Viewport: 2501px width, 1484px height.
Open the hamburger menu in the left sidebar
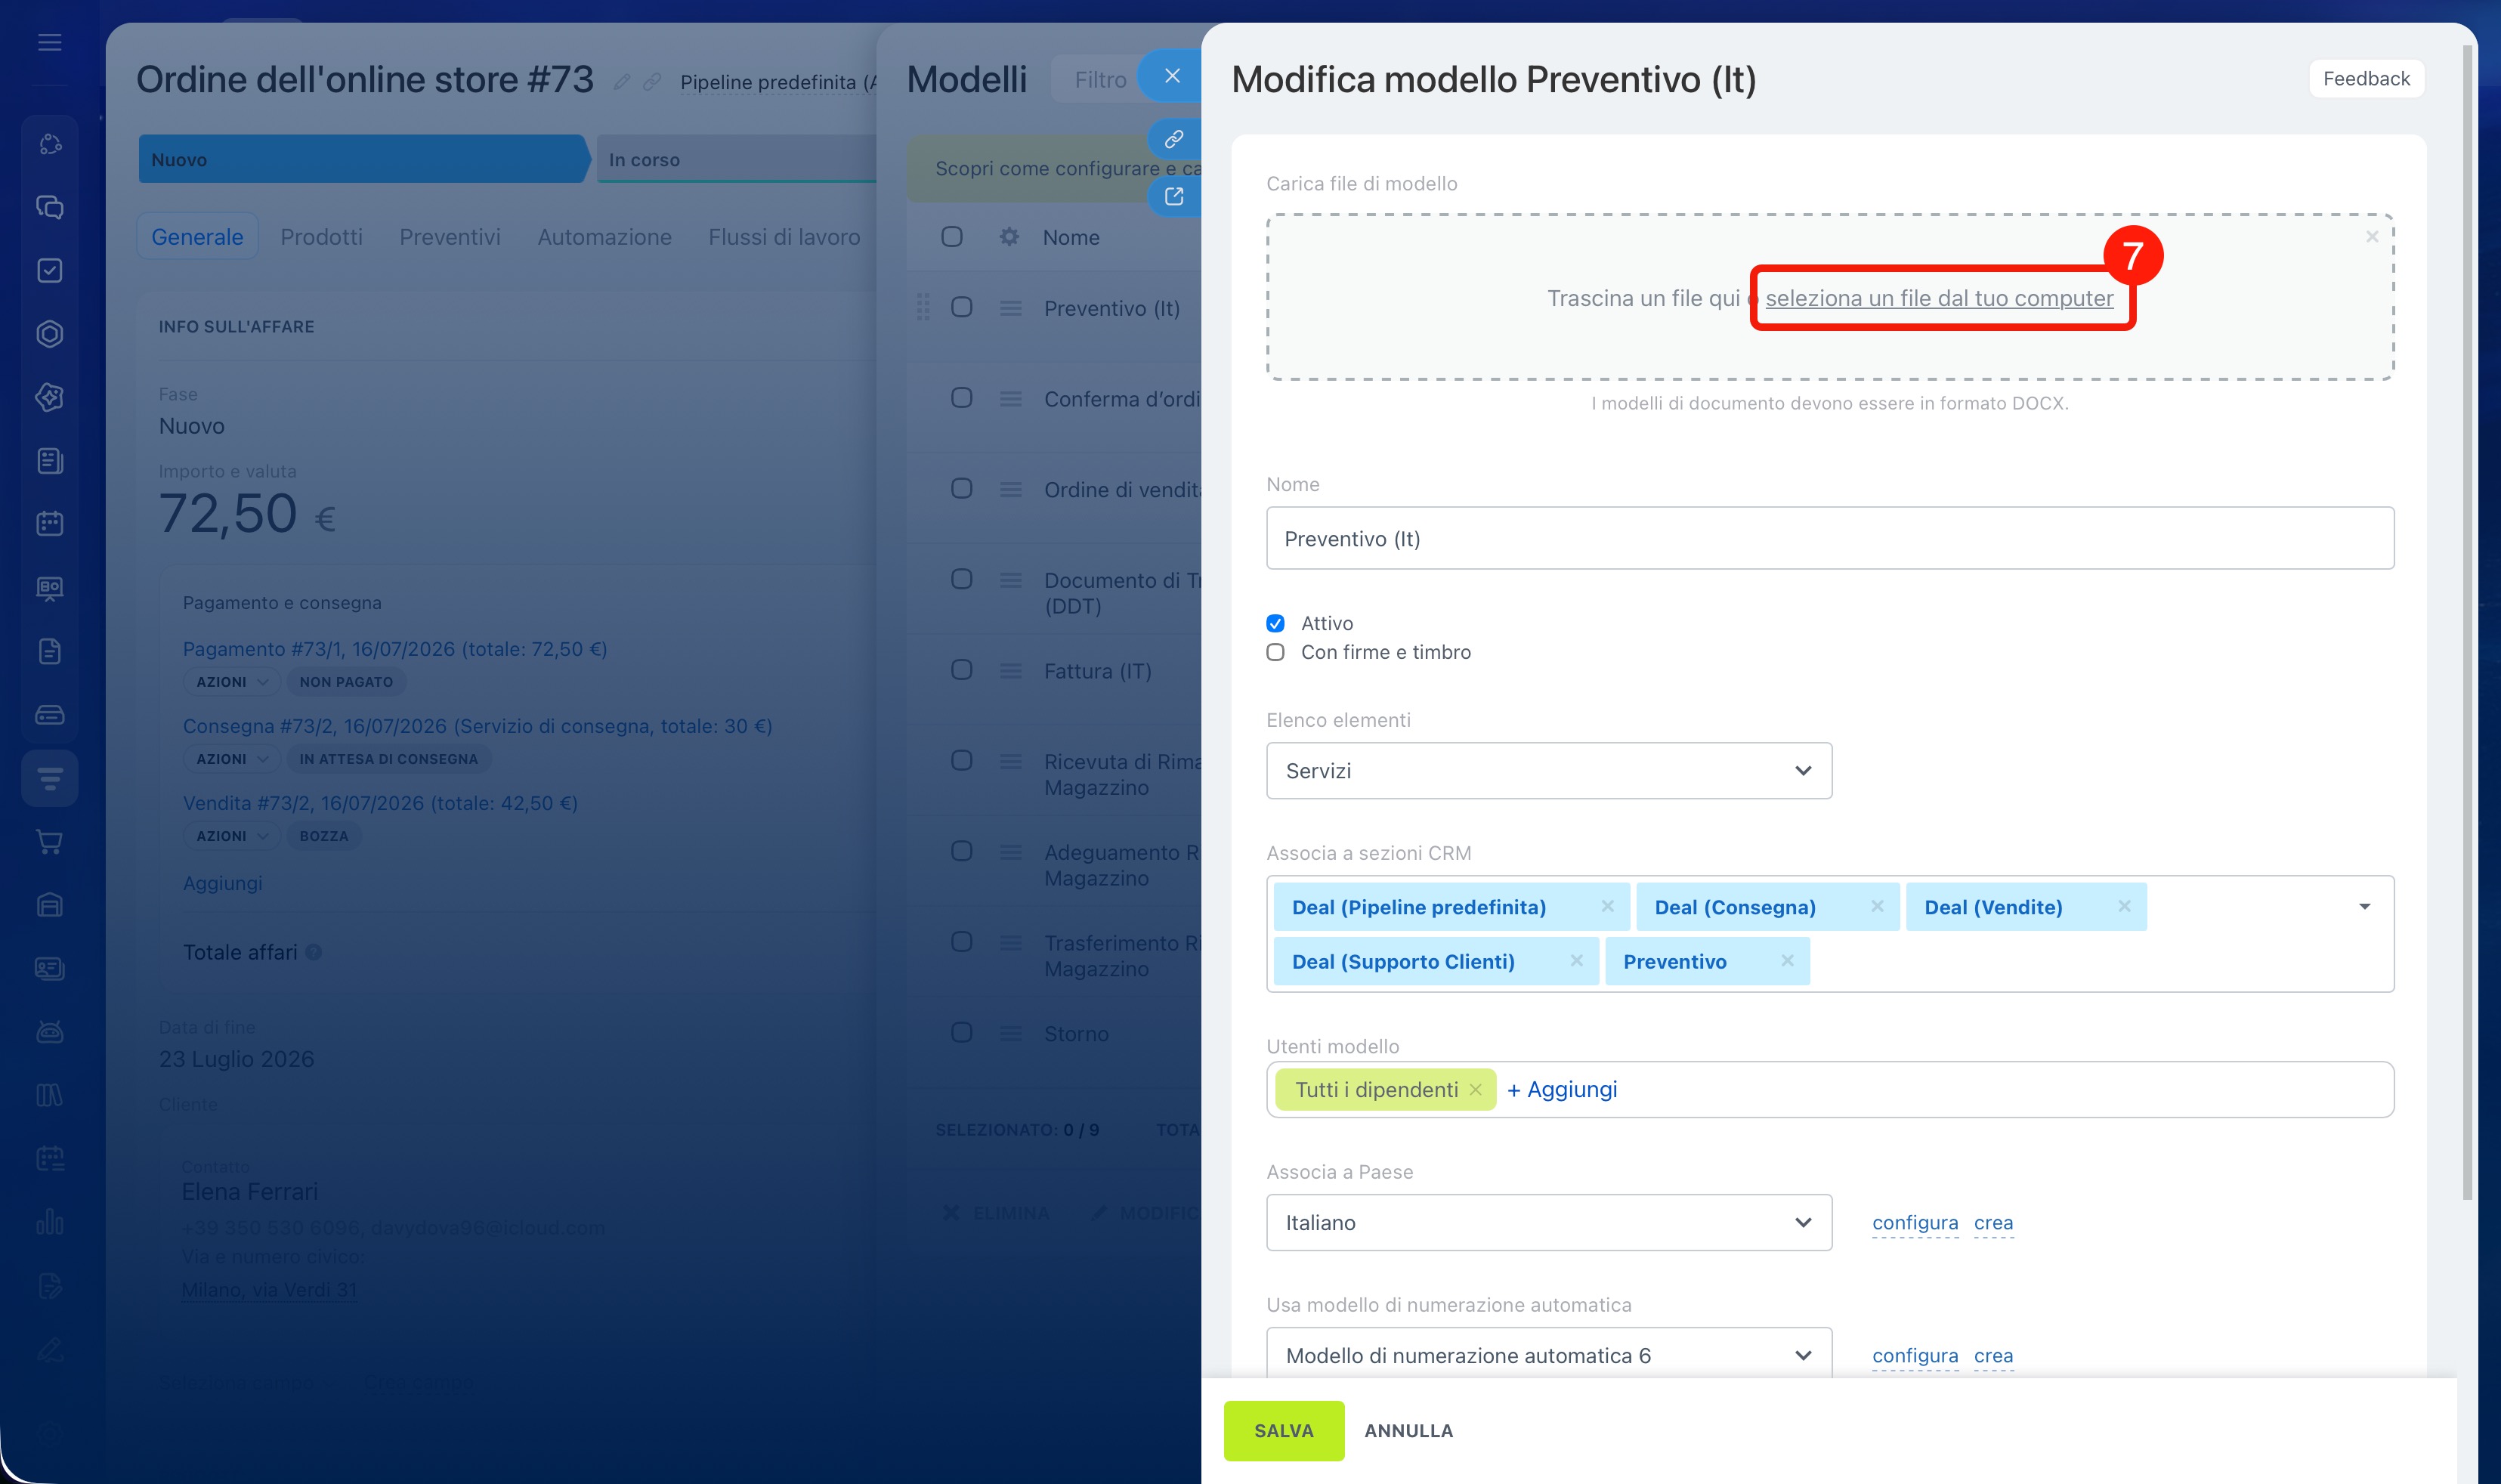click(49, 42)
